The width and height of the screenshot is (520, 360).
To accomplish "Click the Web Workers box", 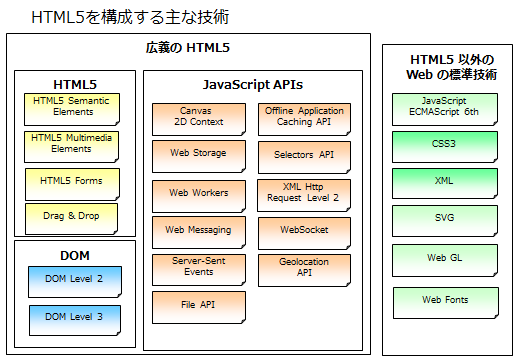I will 199,196.
